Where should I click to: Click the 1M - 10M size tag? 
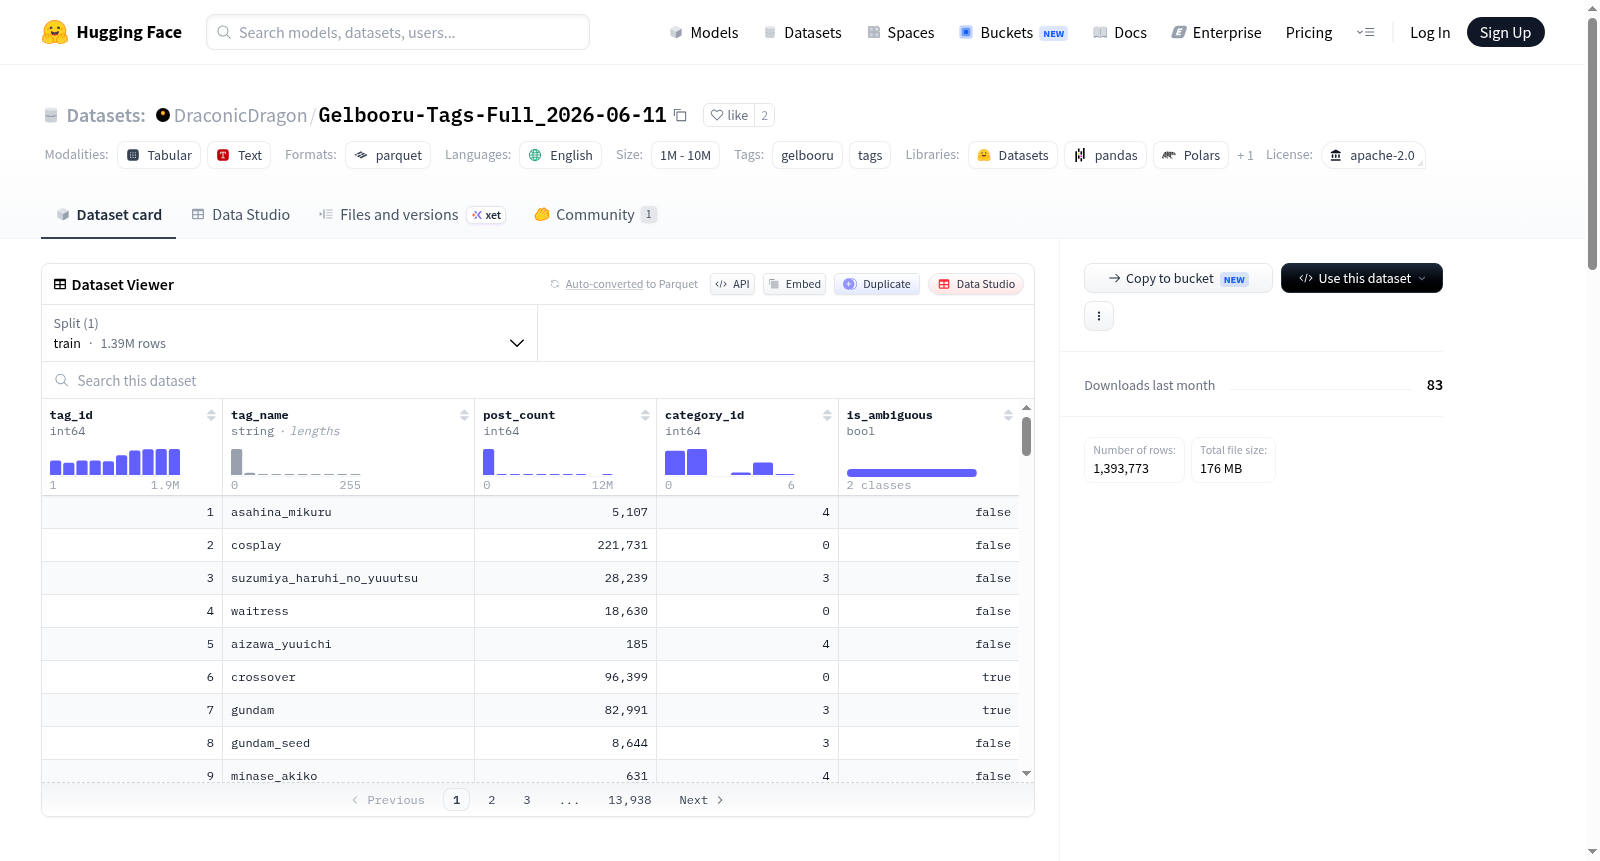pos(685,155)
